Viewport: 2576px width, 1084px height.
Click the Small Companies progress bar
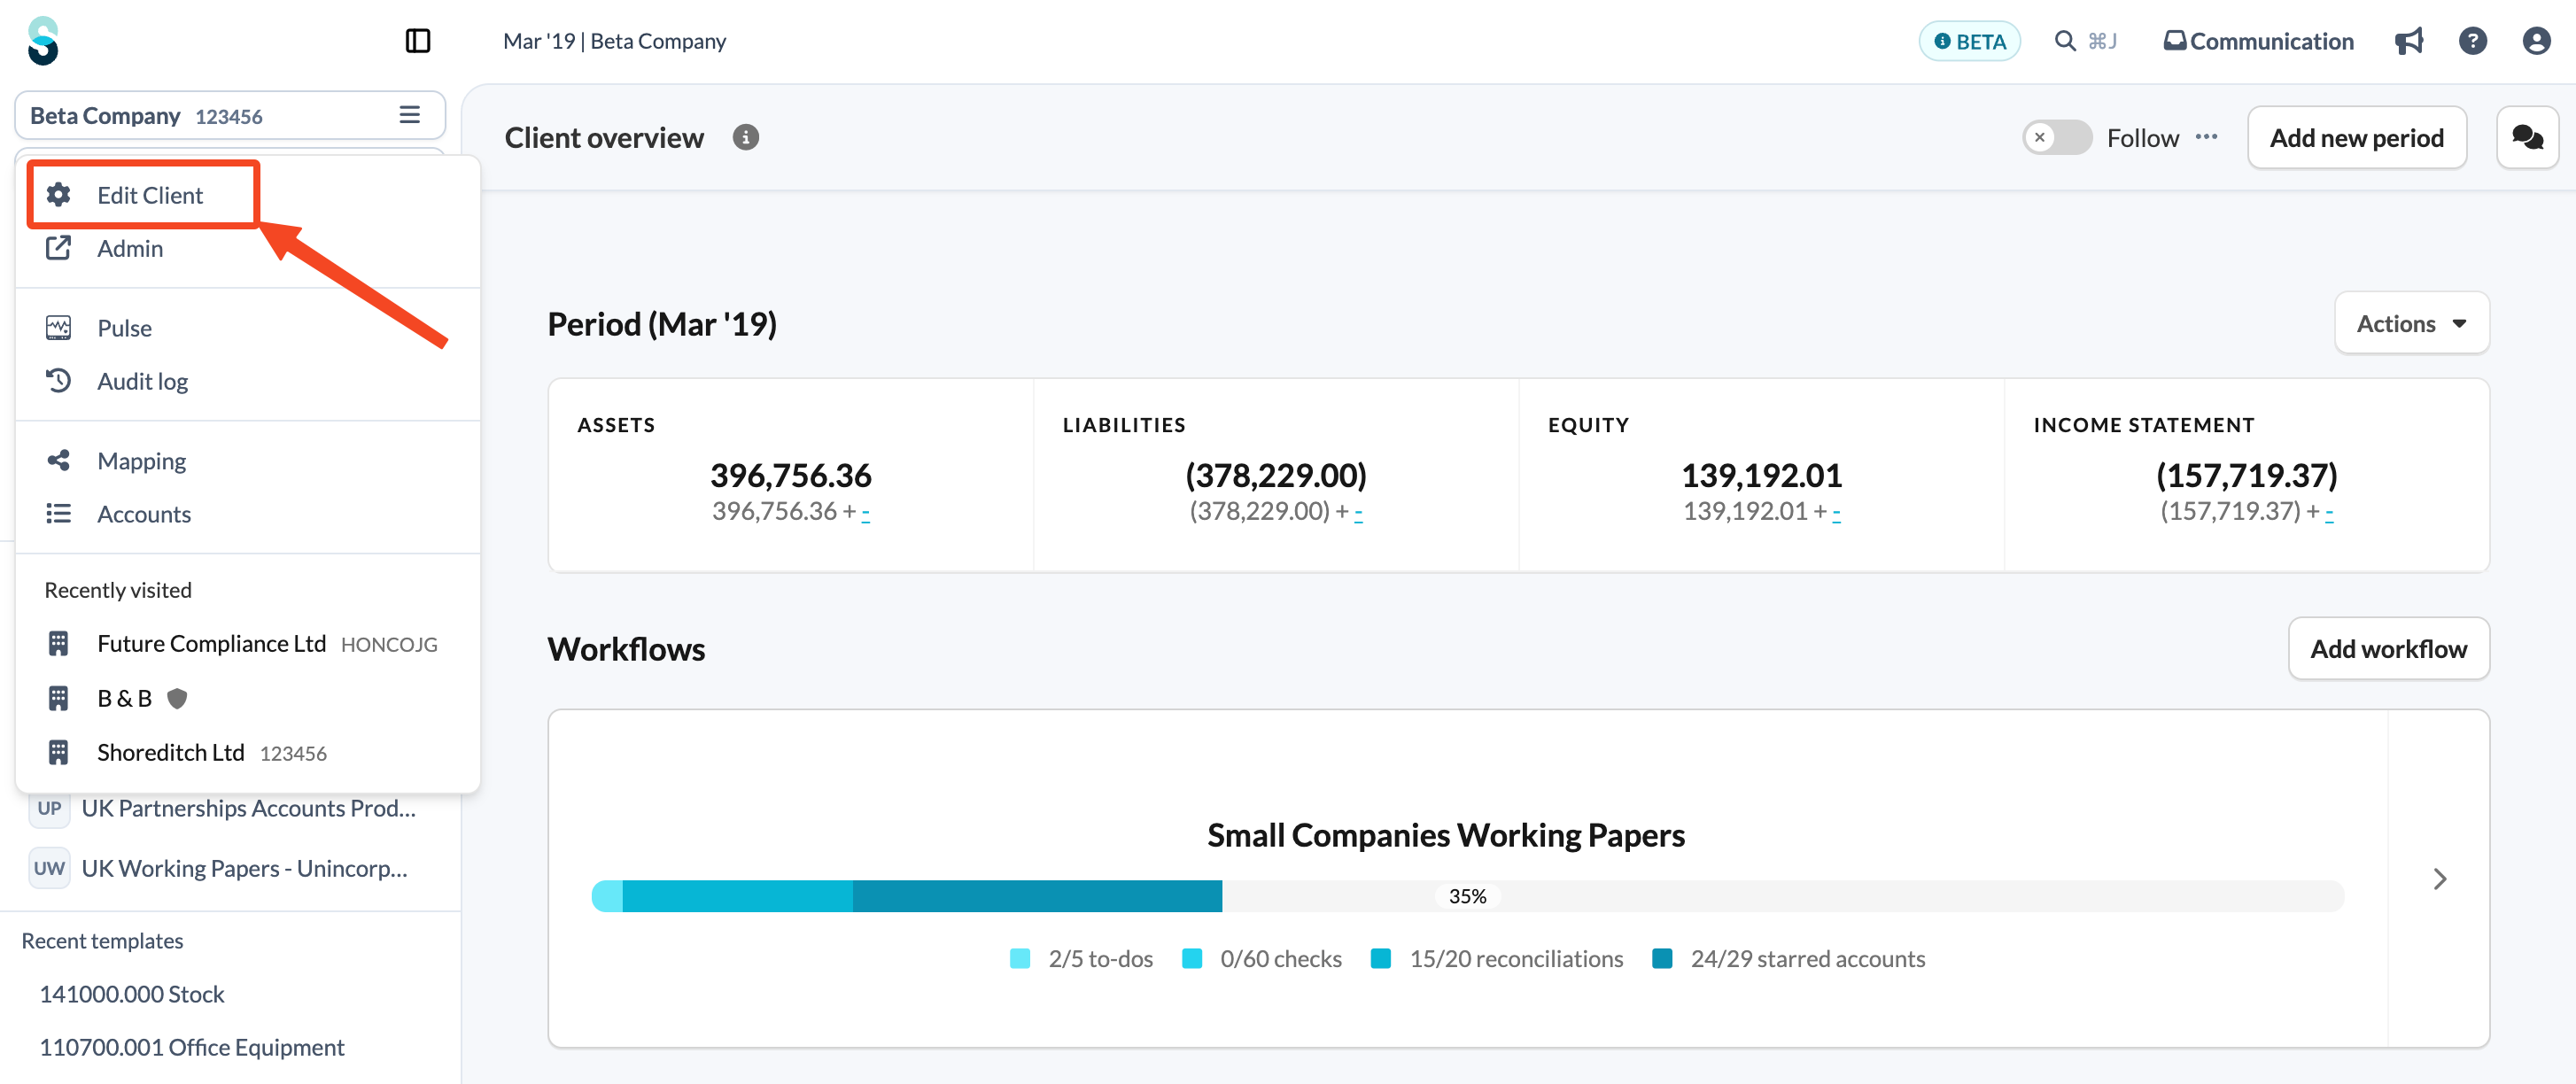1467,895
